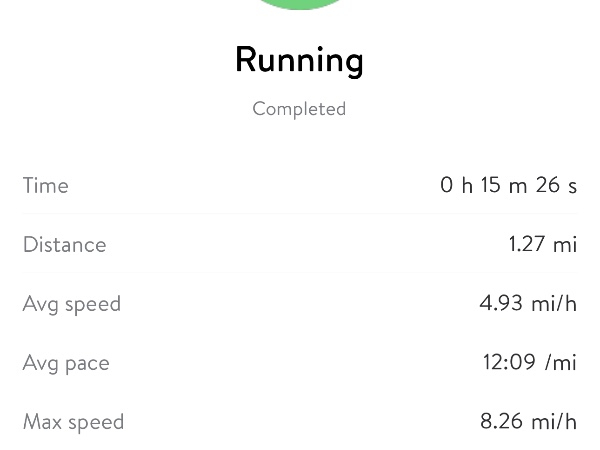This screenshot has height=450, width=600.
Task: Click the Avg speed label
Action: click(71, 304)
